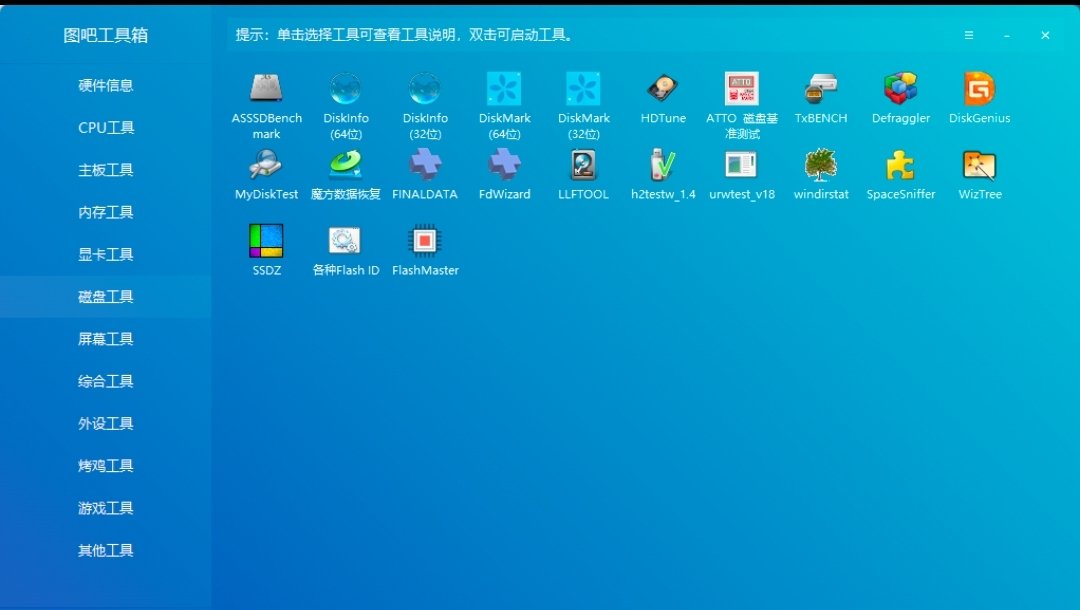Viewport: 1080px width, 610px height.
Task: Select the h2testw_1.4 icon
Action: (663, 165)
